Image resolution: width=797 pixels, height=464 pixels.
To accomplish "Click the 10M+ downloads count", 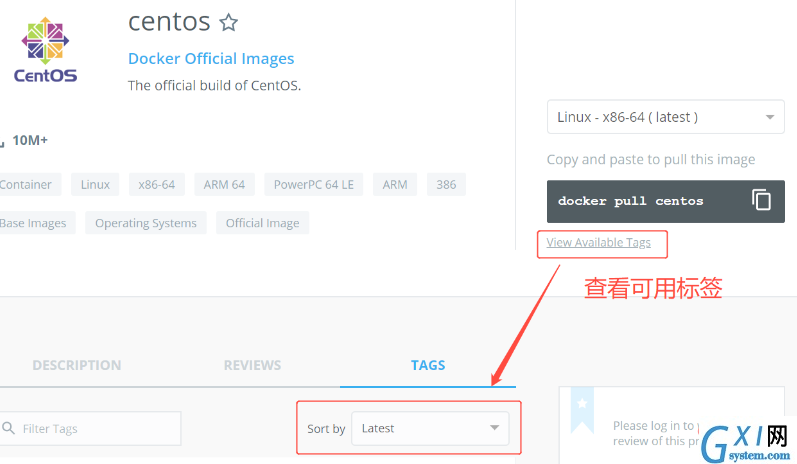I will 30,140.
